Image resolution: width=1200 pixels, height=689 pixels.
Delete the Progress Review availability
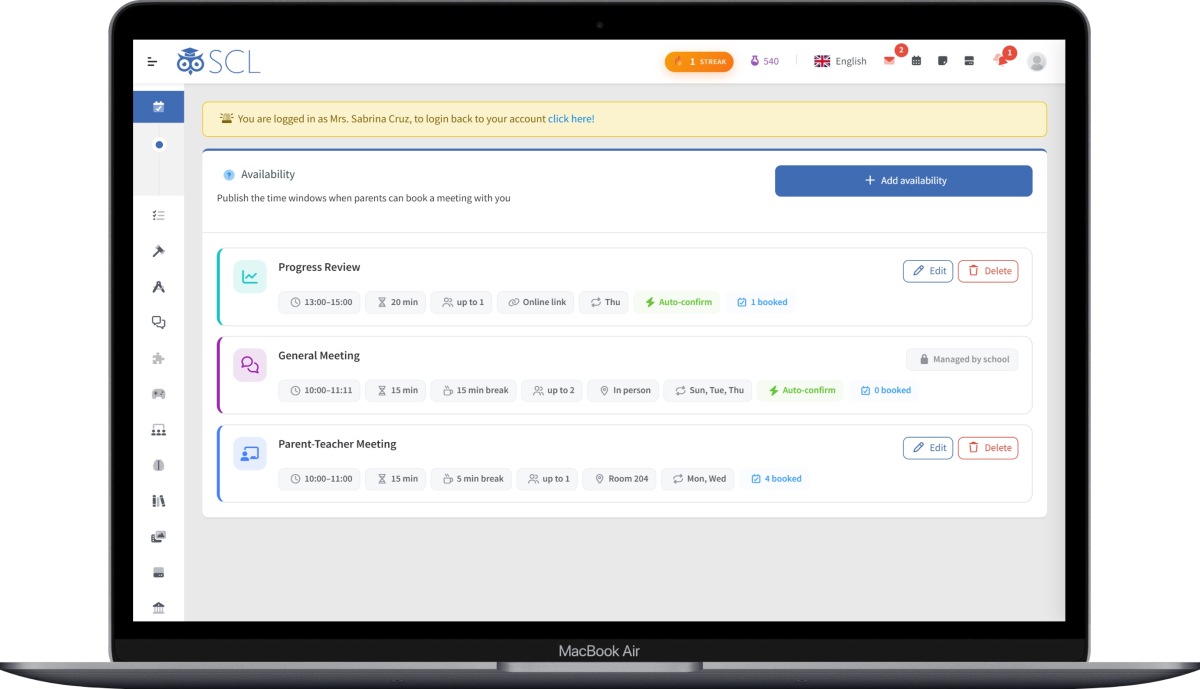(x=988, y=271)
